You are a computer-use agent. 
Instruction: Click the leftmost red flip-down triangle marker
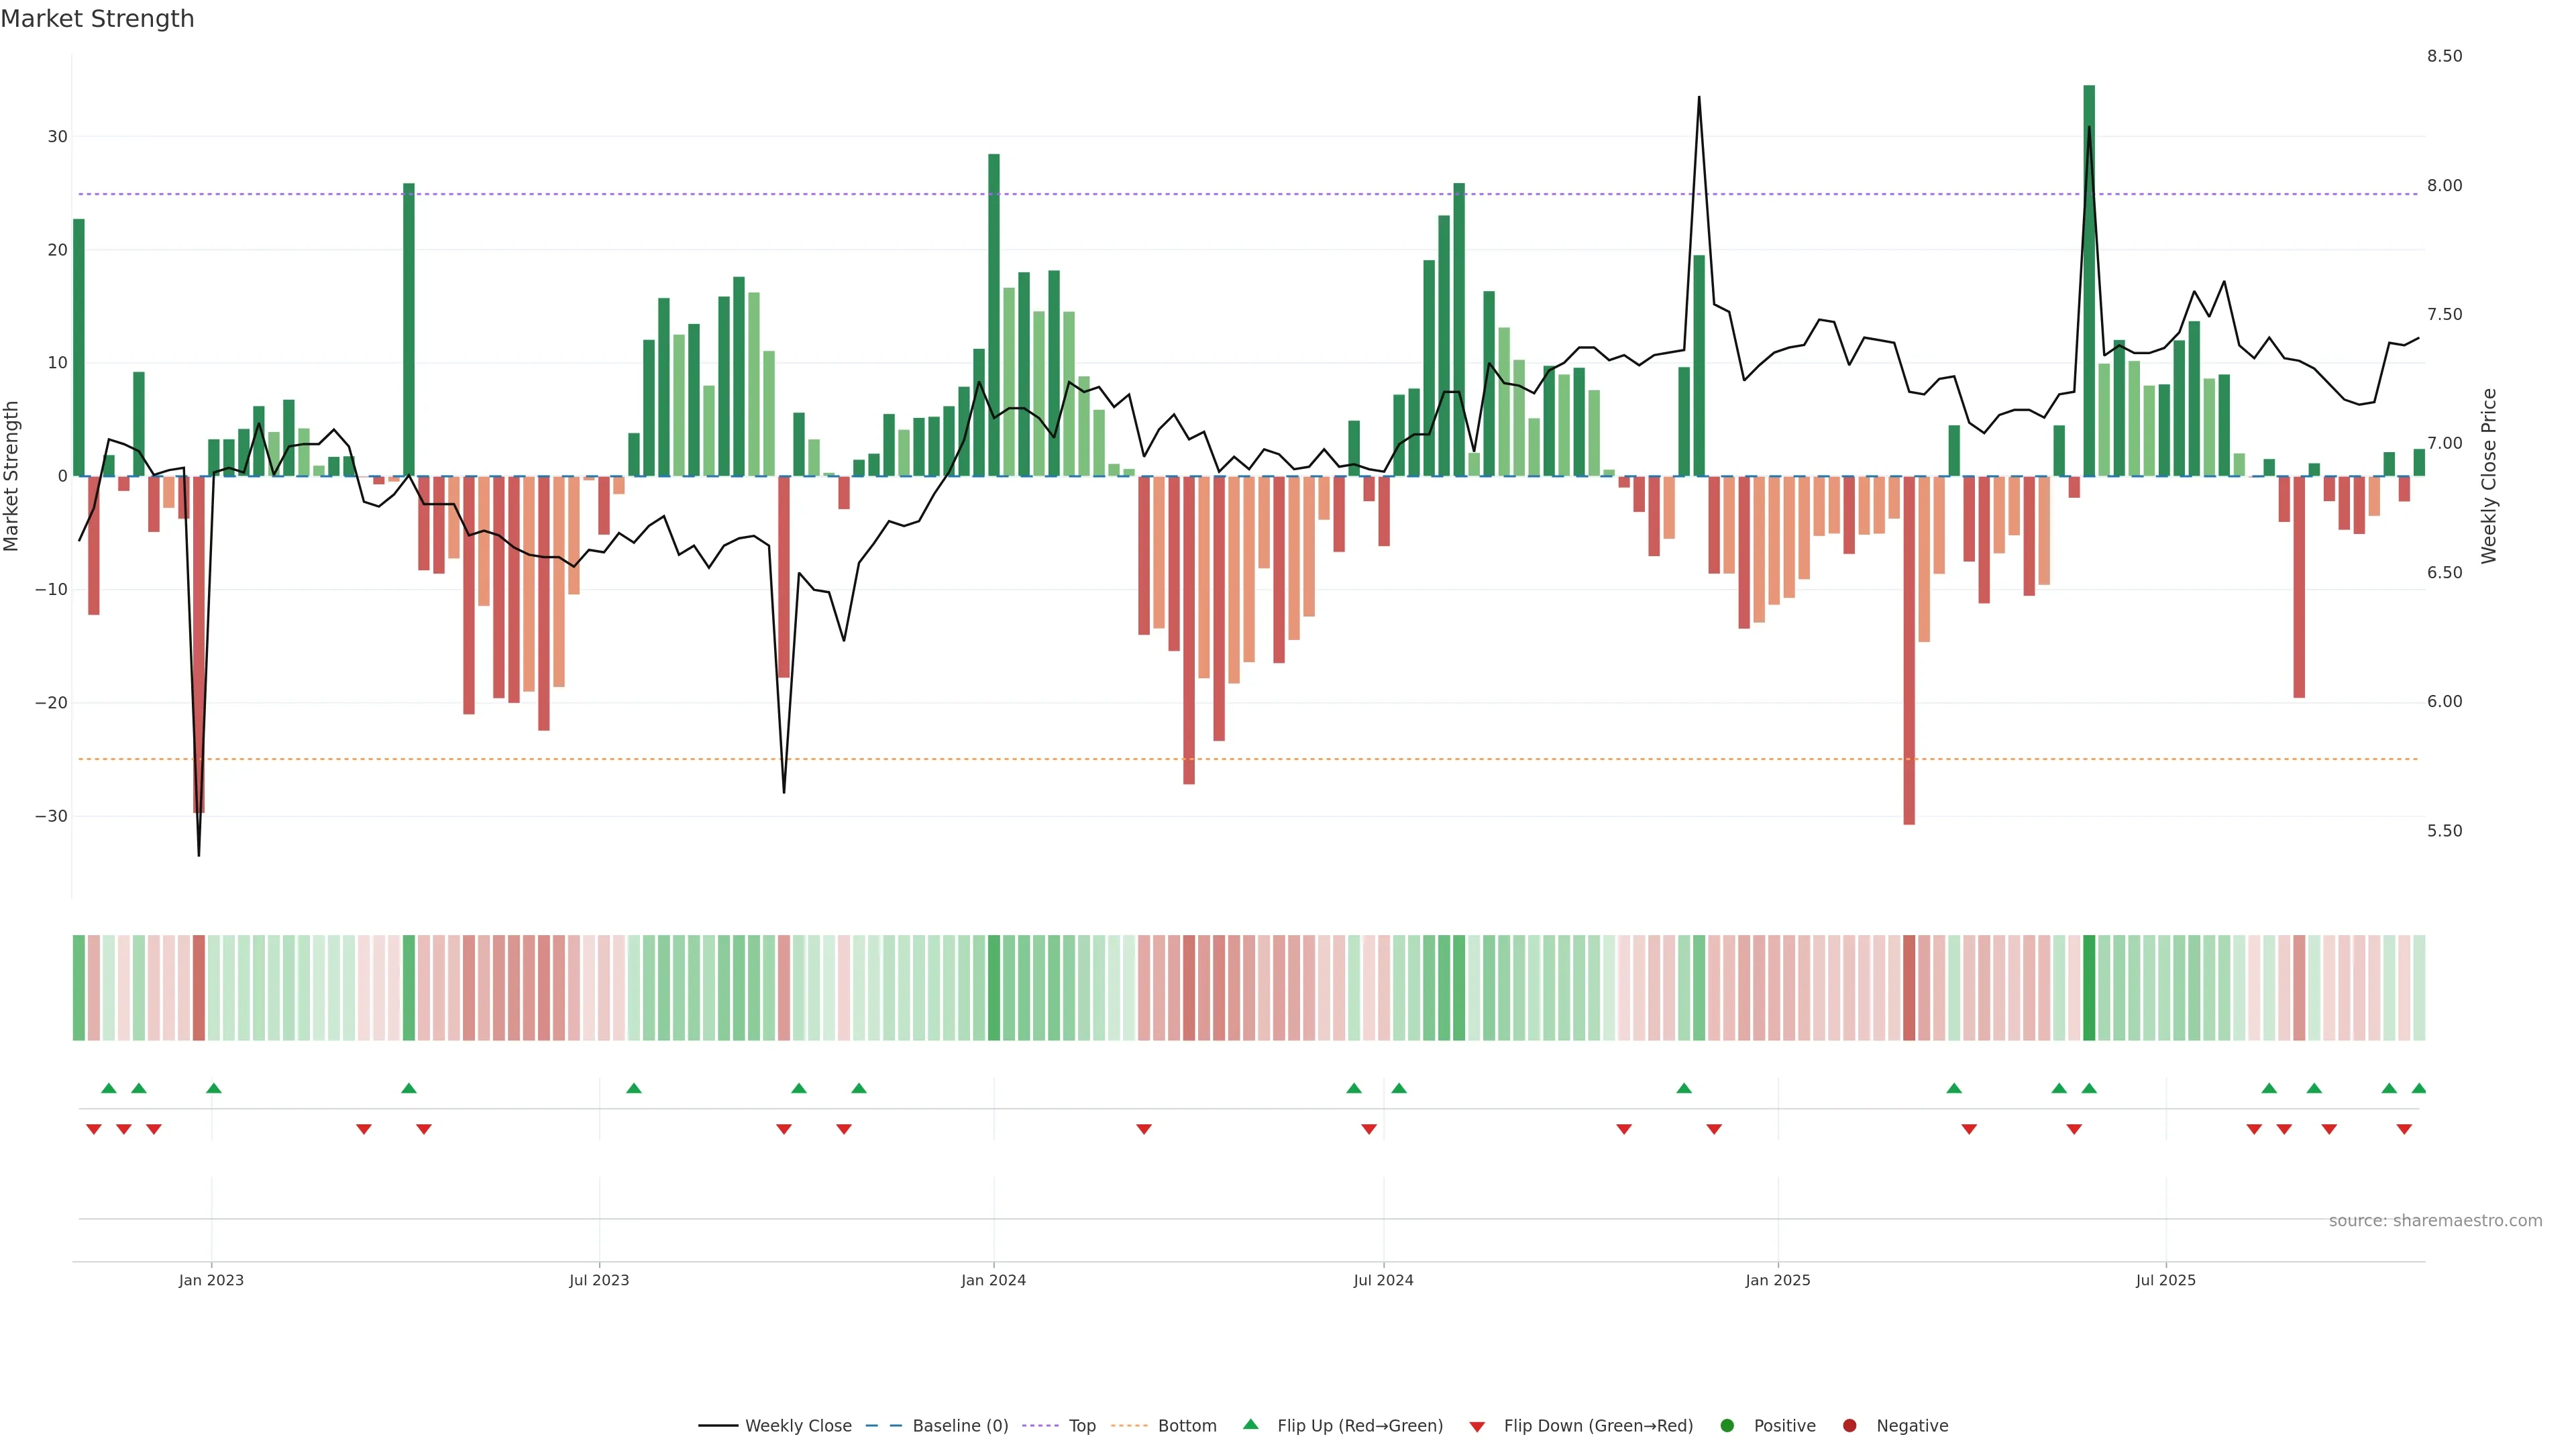(x=94, y=1129)
